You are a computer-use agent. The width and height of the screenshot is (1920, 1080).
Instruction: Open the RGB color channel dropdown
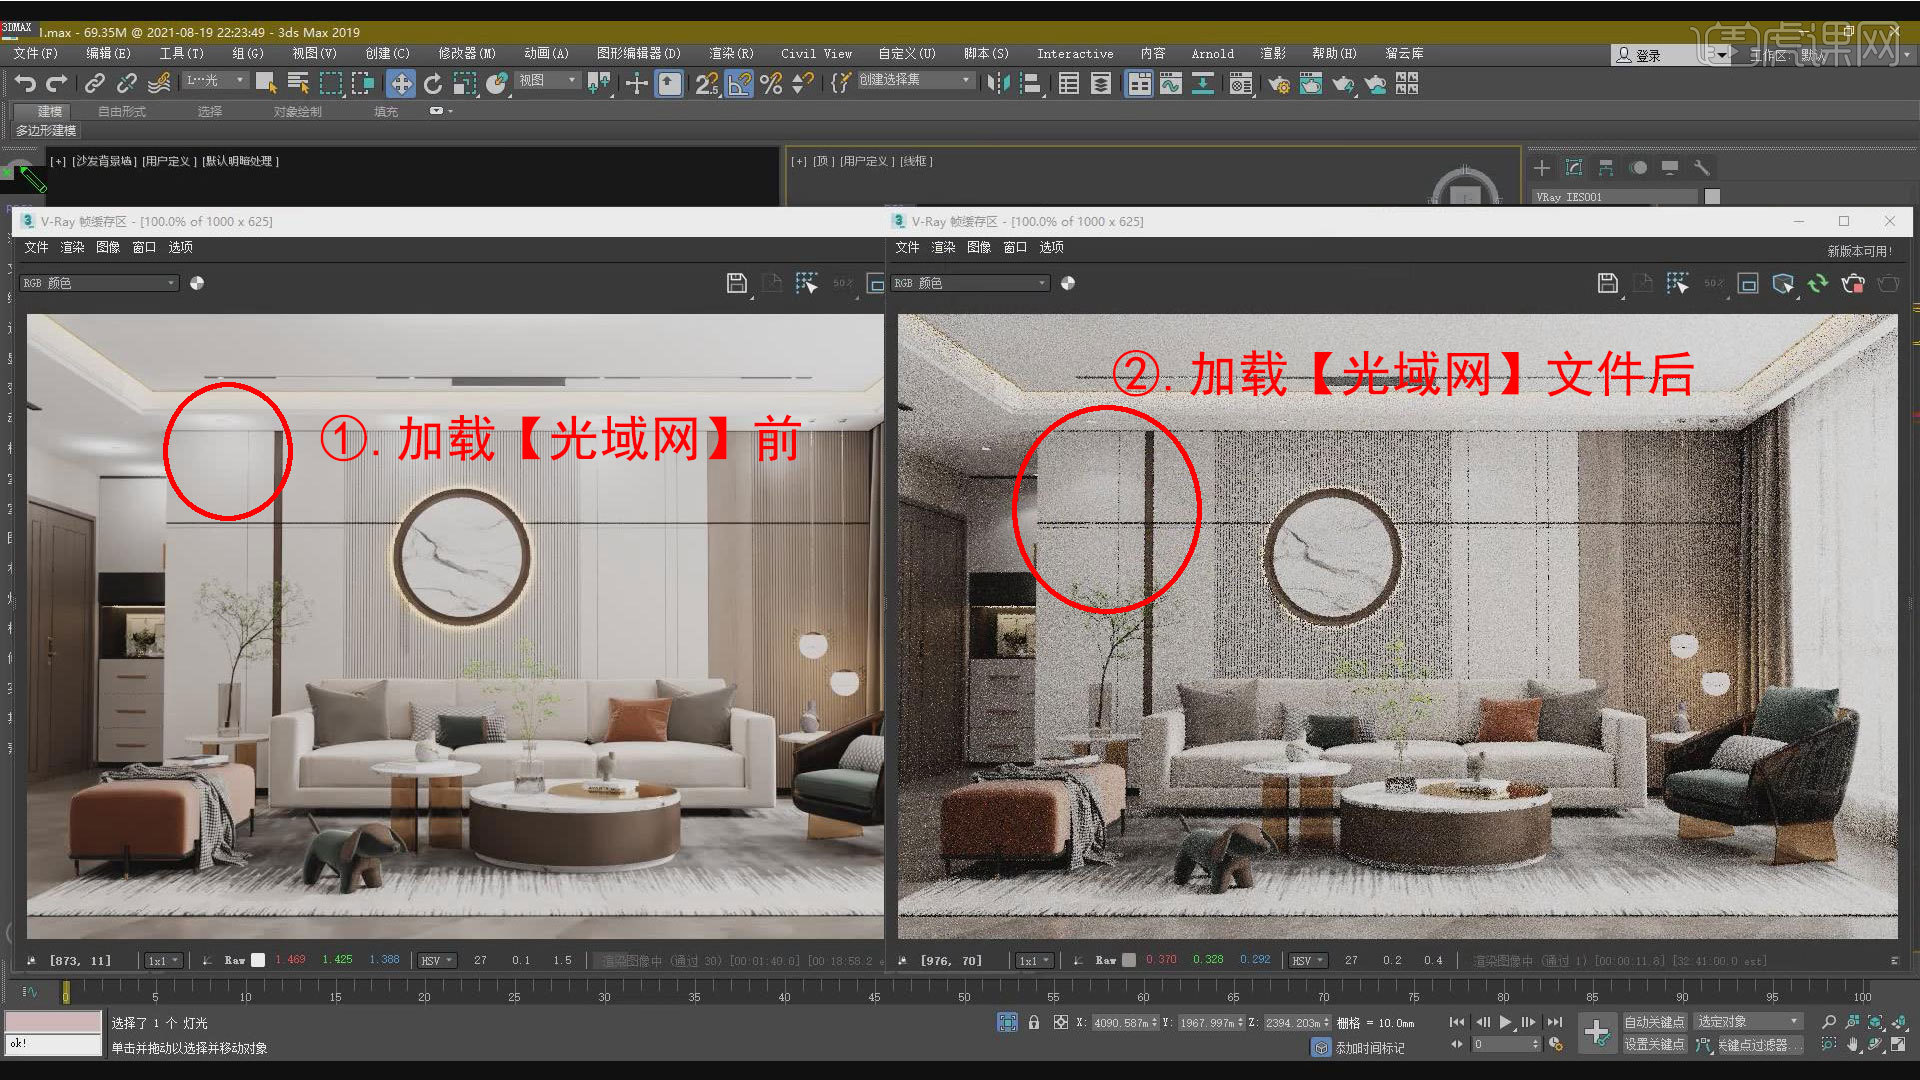point(97,283)
